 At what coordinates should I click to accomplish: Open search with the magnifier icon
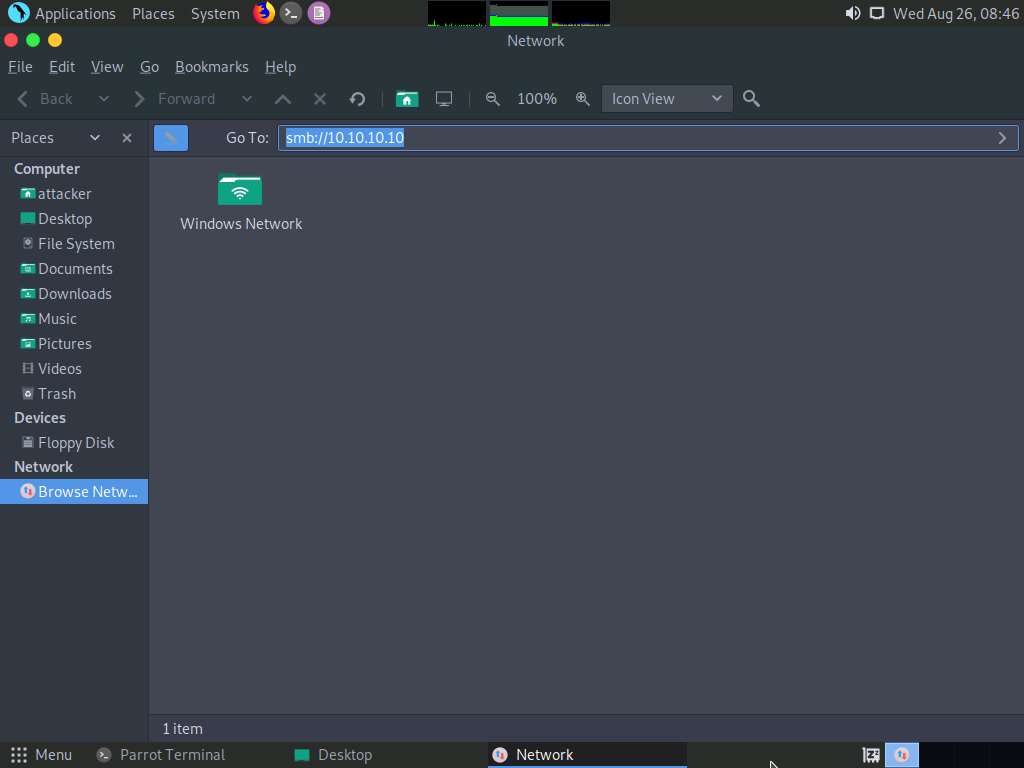751,98
